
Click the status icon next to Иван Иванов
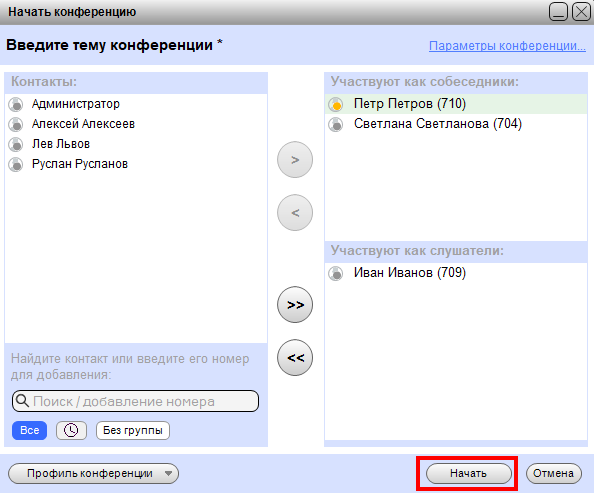(x=336, y=273)
